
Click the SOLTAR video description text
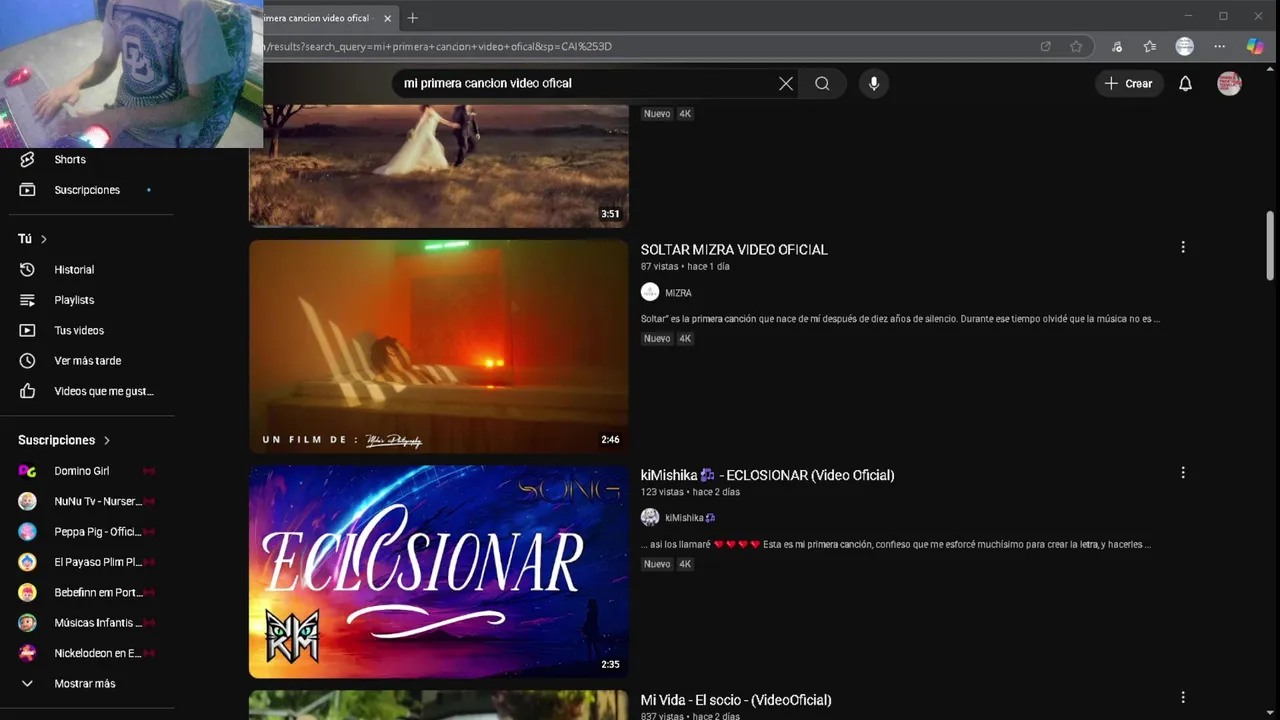pos(900,319)
